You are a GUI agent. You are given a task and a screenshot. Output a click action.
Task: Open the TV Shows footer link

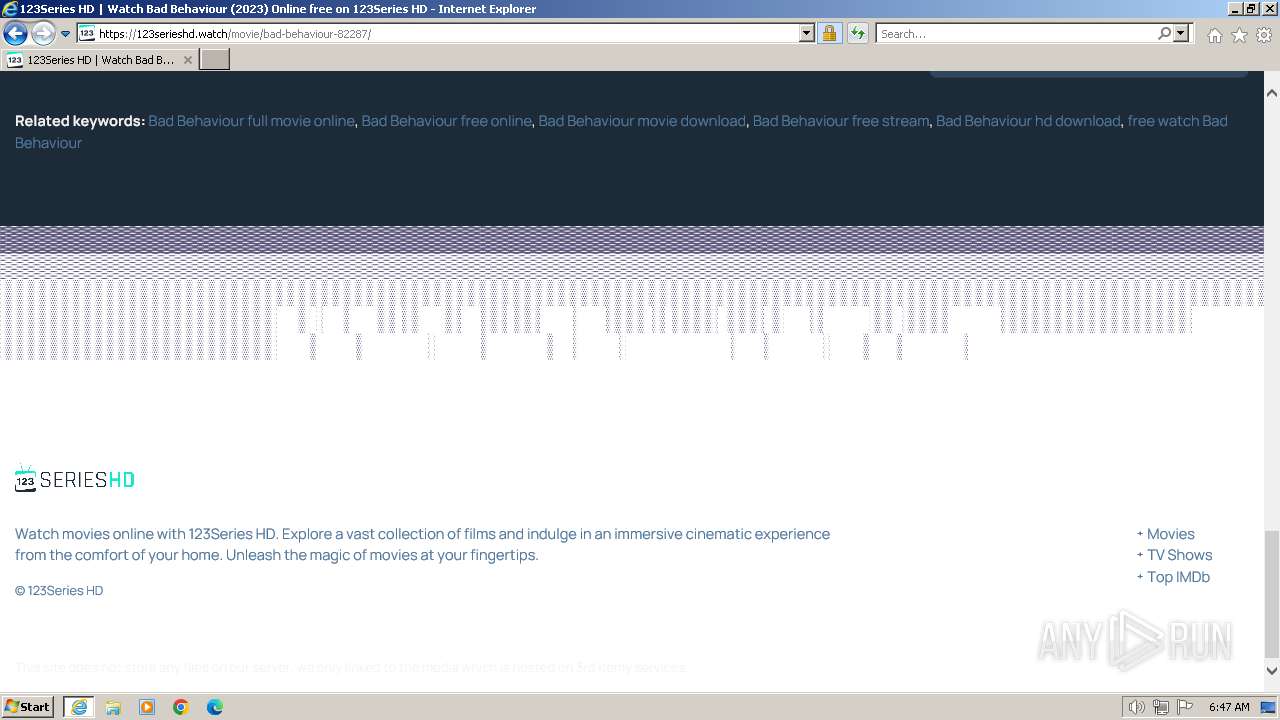coord(1179,555)
